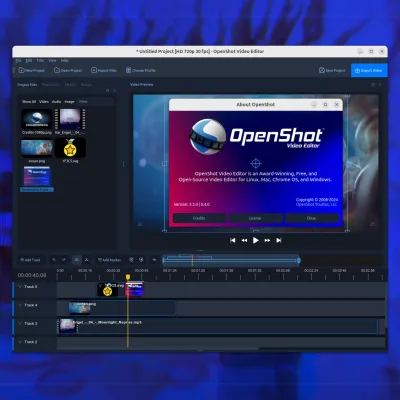Click the Redo arrow in the timeline toolbar
Viewport: 400px width, 400px height.
(x=64, y=260)
